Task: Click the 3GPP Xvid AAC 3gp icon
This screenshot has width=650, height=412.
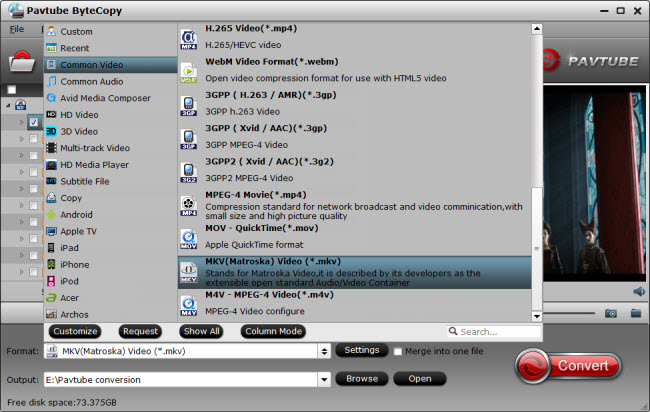Action: pos(189,139)
